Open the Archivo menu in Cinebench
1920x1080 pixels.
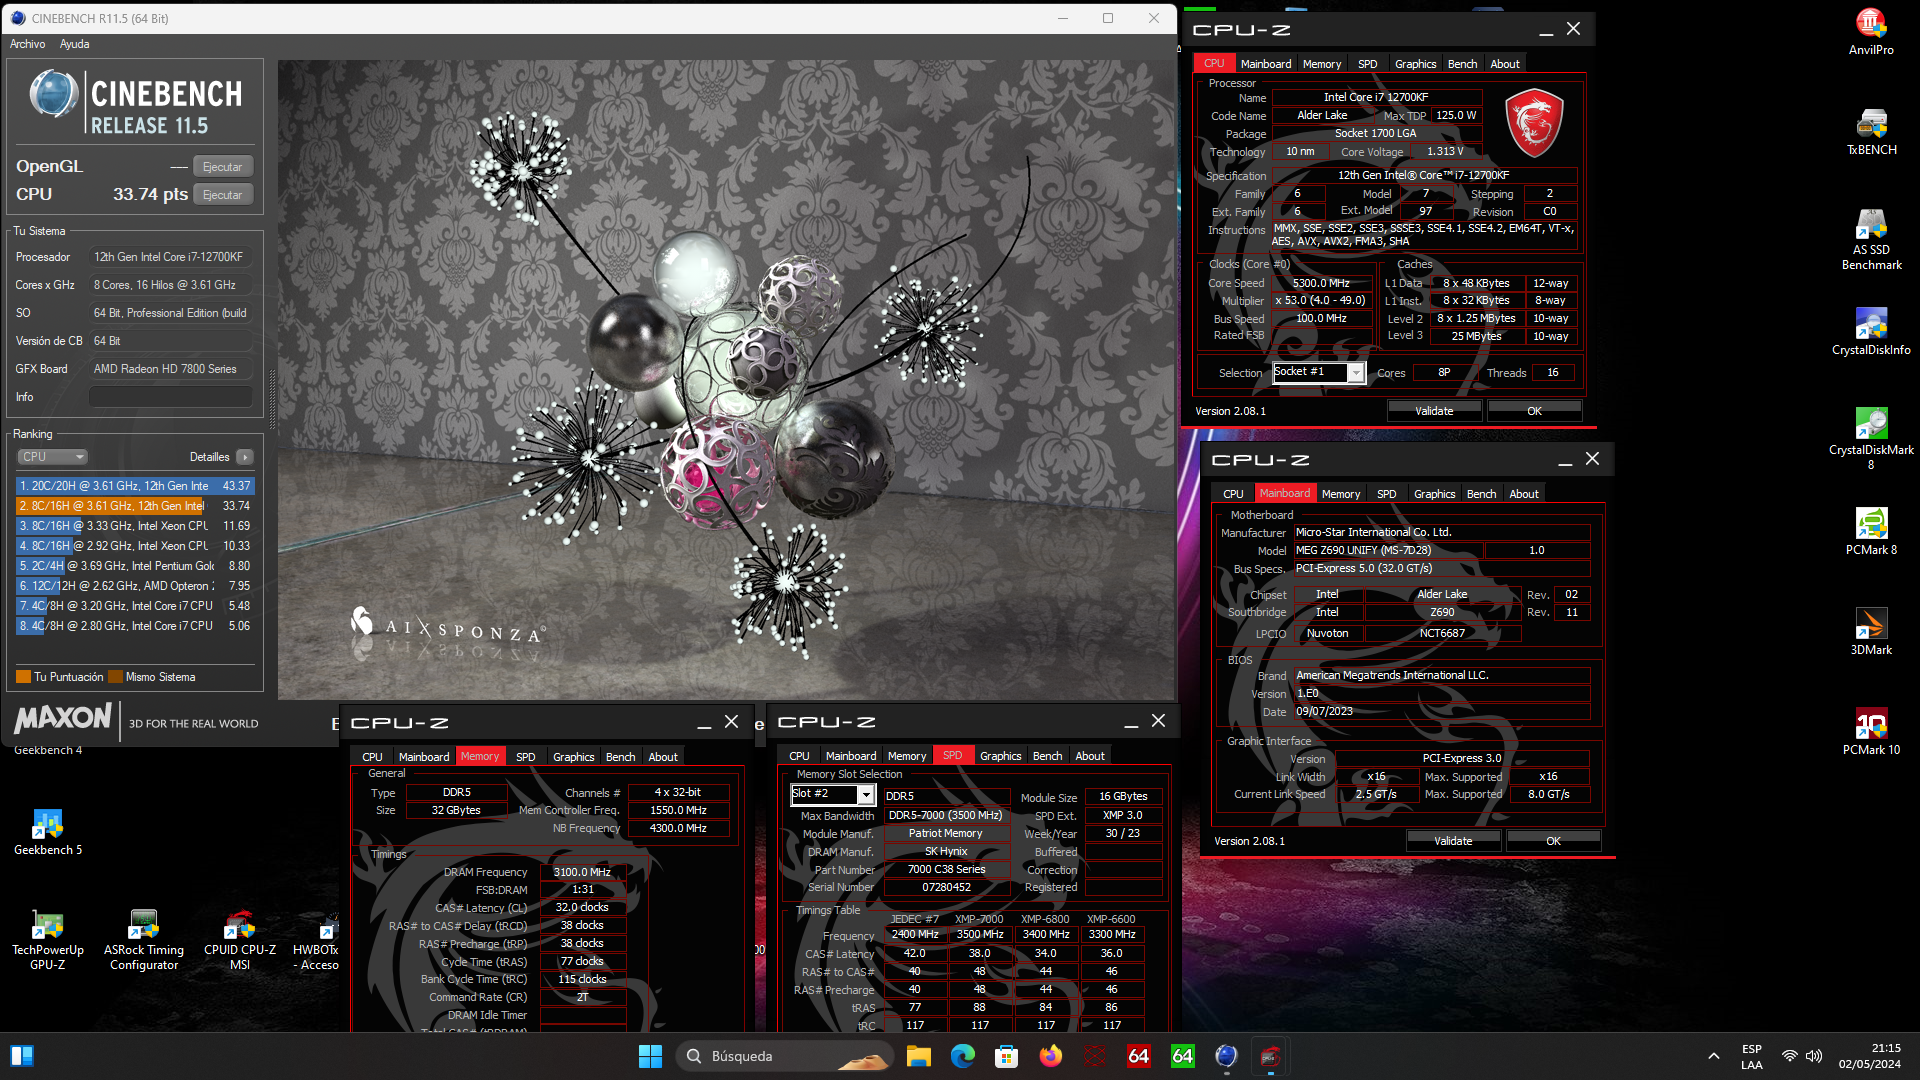27,44
